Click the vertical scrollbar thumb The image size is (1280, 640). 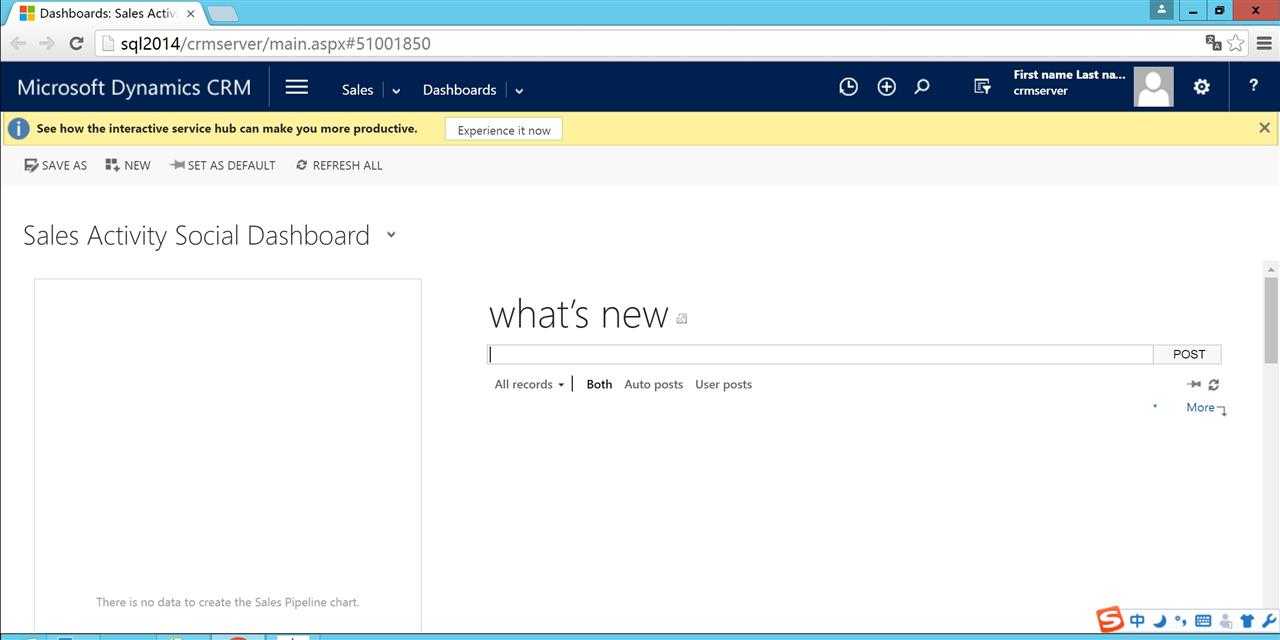coord(1271,320)
